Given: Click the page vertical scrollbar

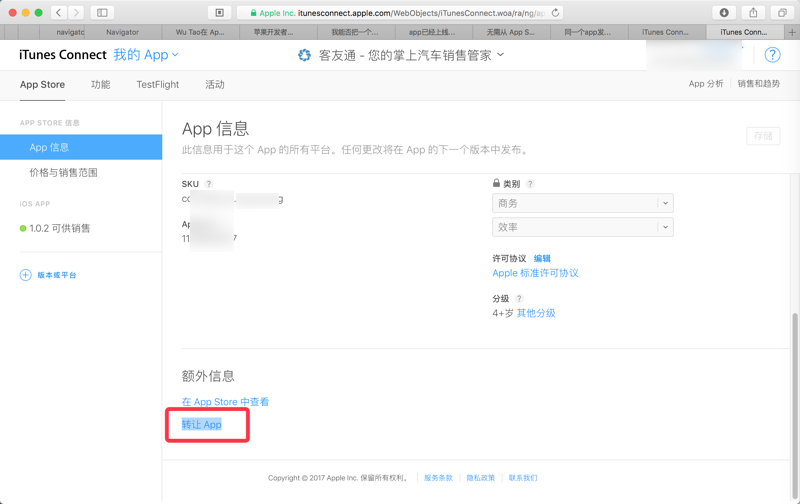Looking at the screenshot, I should coord(795,406).
